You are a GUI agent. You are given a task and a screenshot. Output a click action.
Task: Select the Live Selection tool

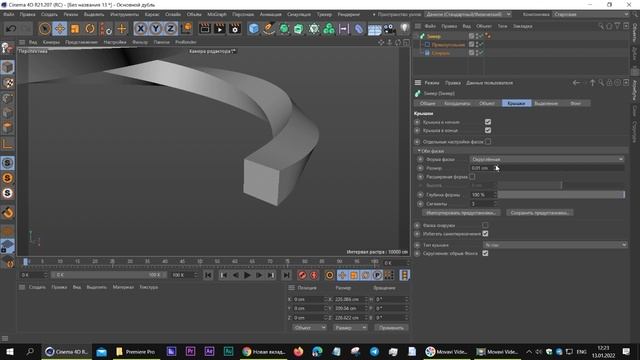click(44, 29)
